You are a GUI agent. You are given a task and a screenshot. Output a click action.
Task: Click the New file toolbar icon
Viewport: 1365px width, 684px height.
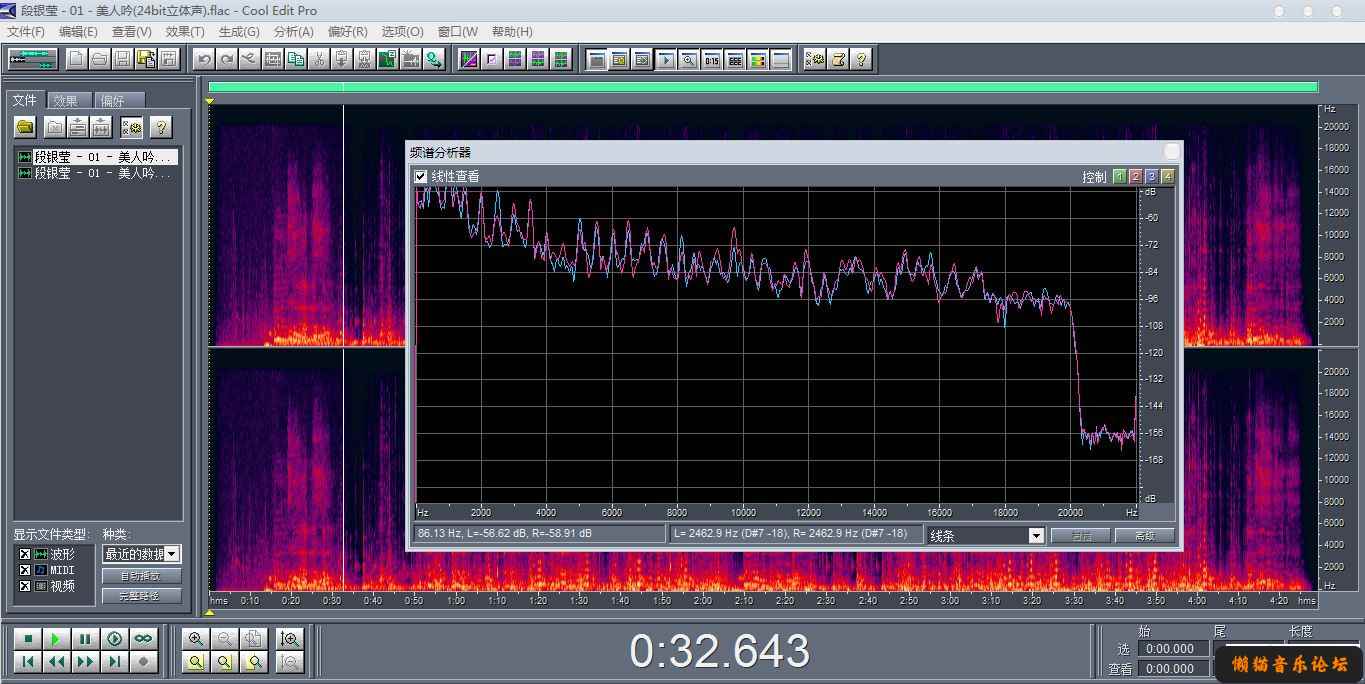(x=76, y=59)
